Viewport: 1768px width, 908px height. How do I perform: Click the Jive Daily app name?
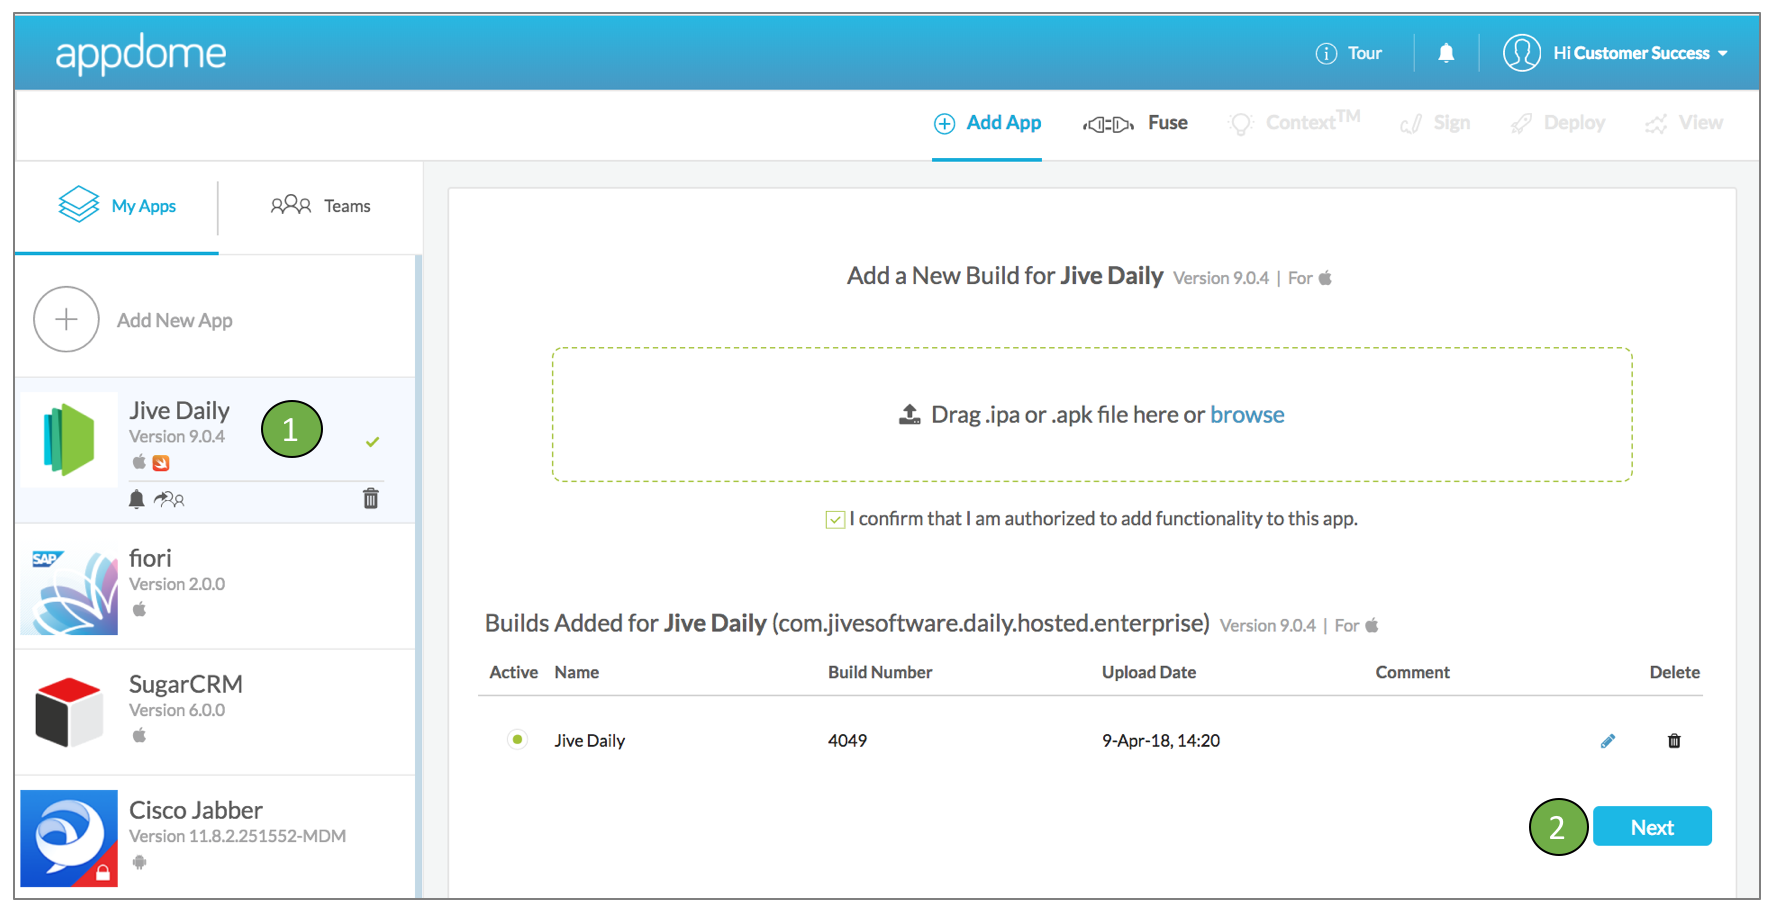tap(179, 411)
